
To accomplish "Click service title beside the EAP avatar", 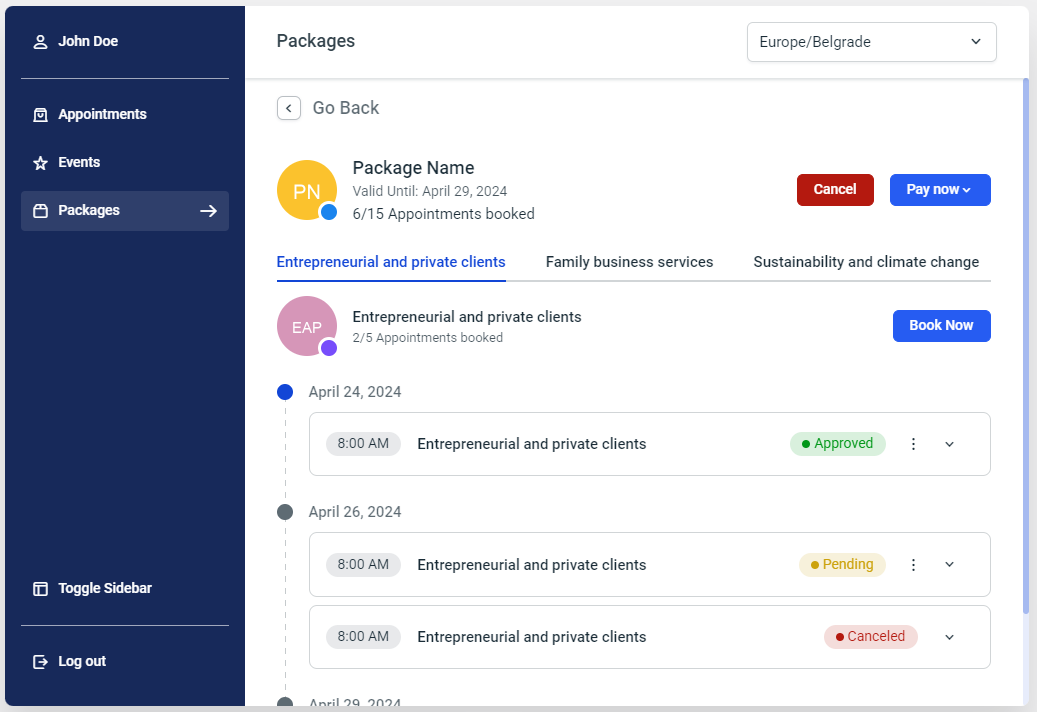I will 467,317.
